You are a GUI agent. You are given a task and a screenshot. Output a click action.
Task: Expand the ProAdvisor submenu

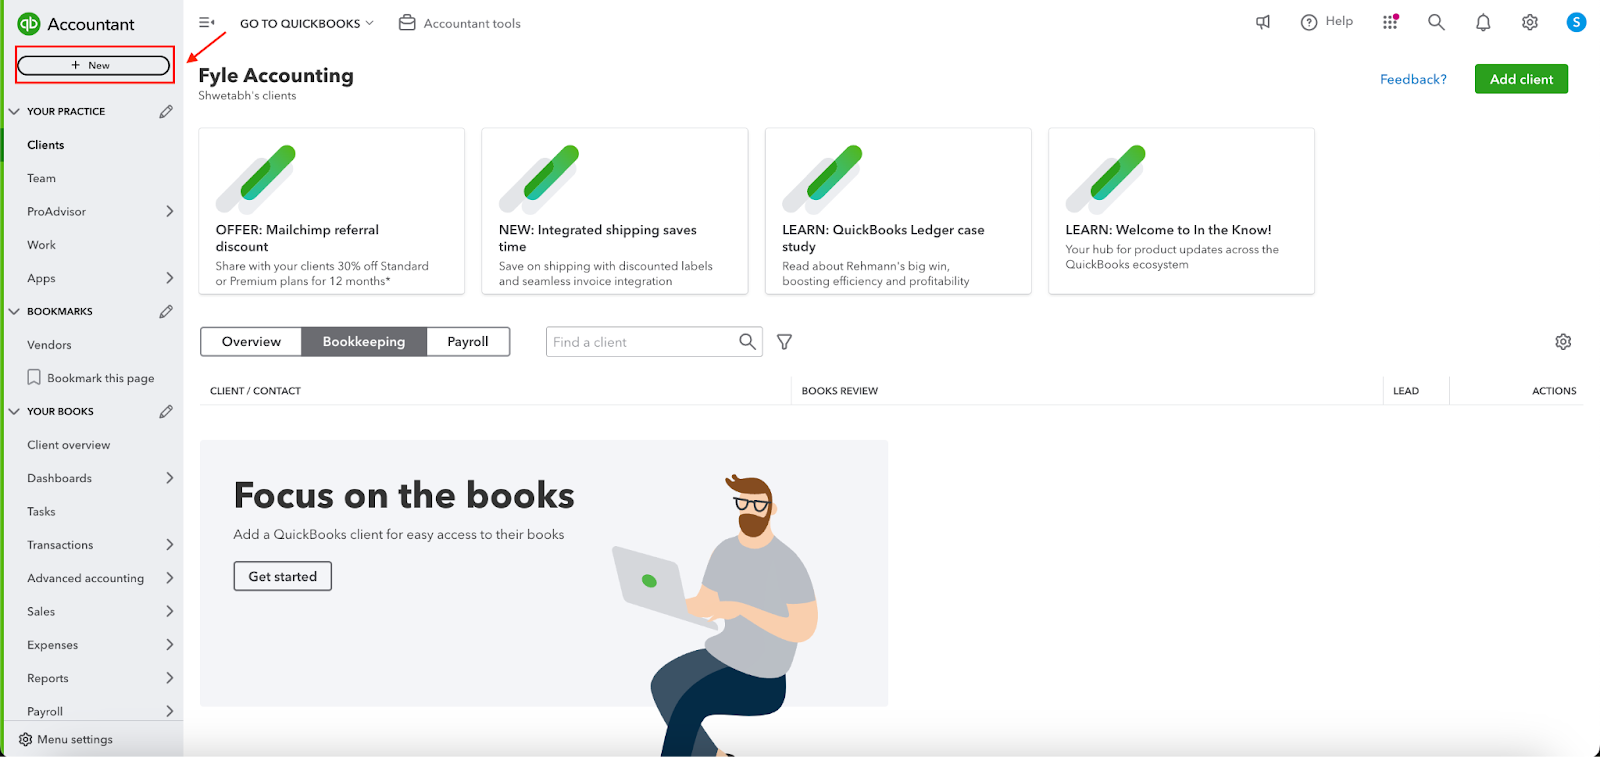click(169, 211)
